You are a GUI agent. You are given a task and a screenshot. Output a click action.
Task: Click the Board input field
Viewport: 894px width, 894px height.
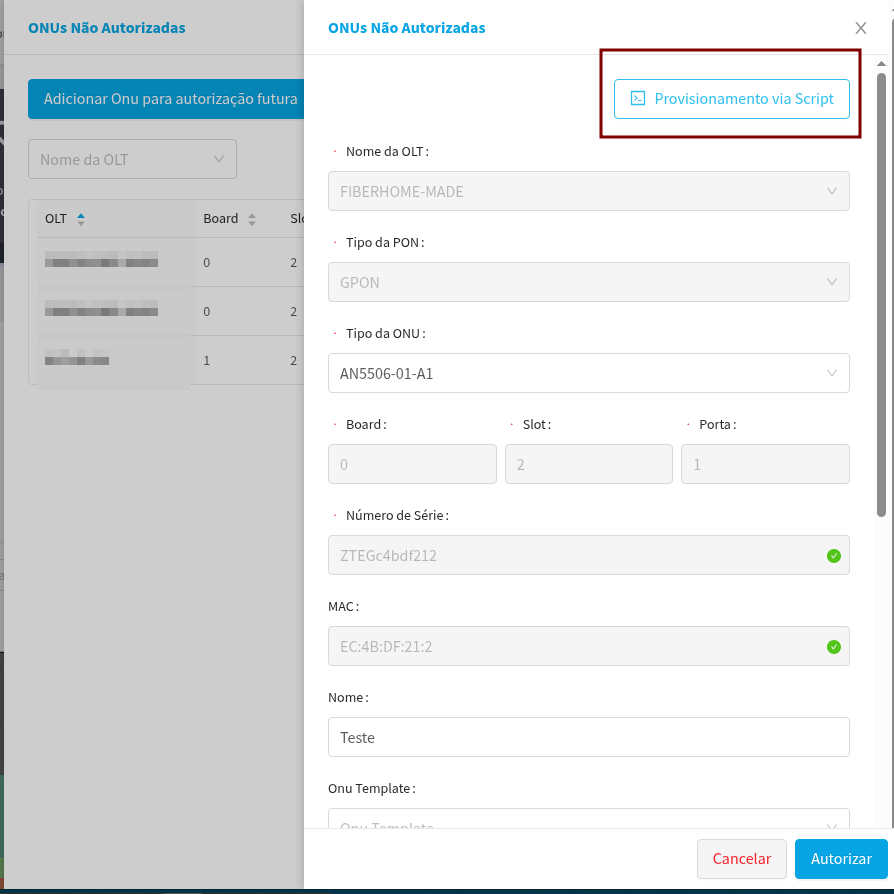point(412,465)
